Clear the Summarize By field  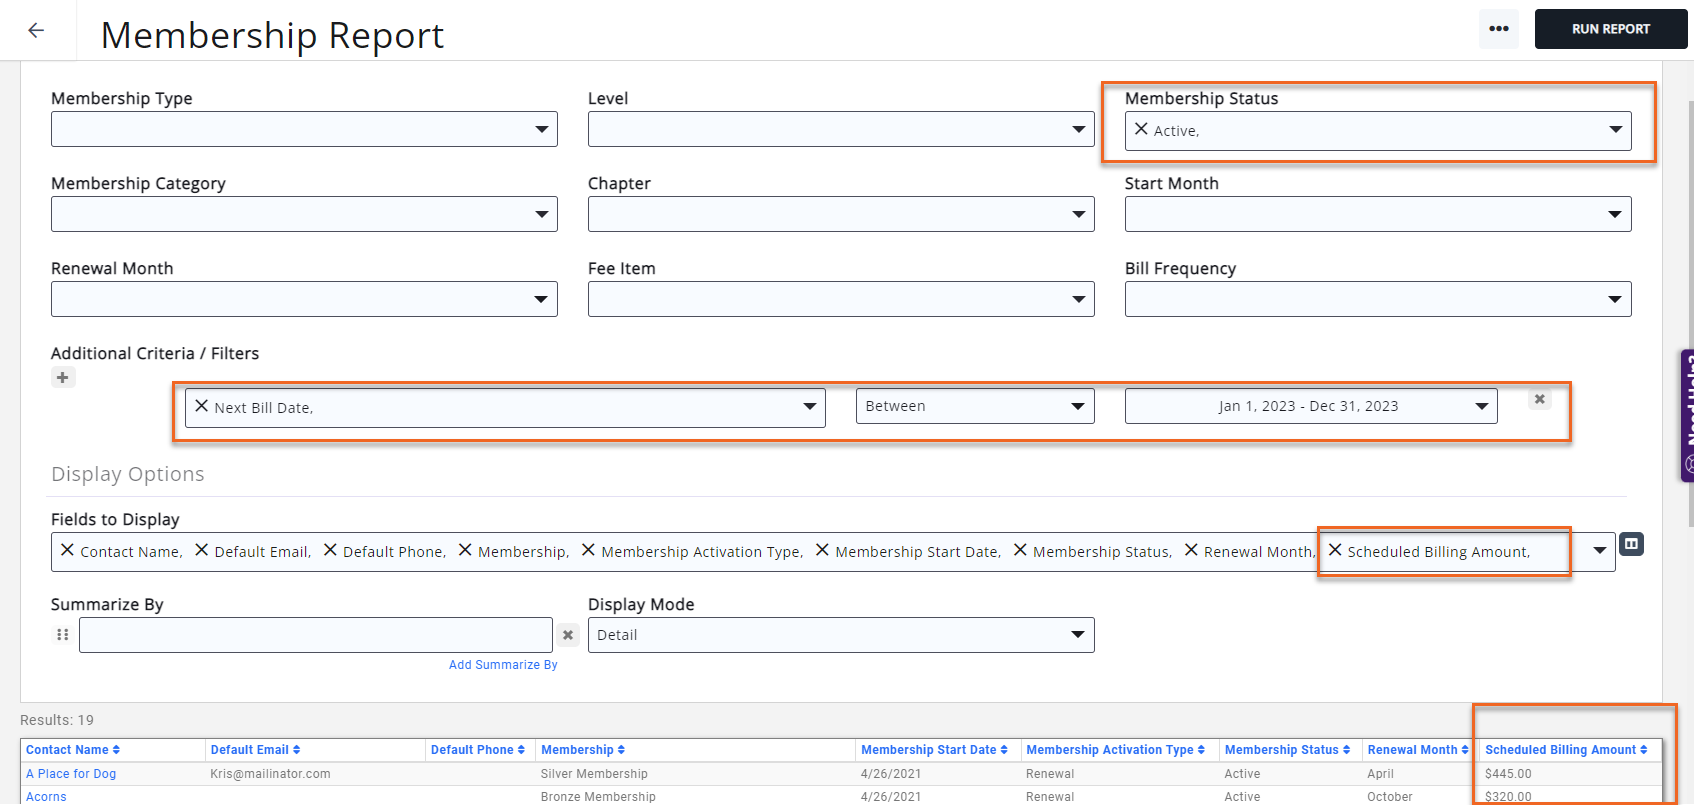point(568,635)
